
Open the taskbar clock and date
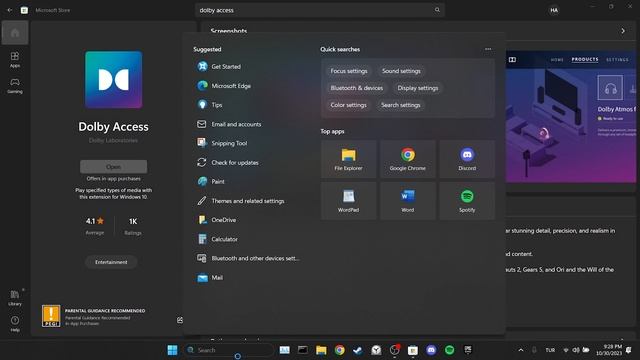click(609, 350)
